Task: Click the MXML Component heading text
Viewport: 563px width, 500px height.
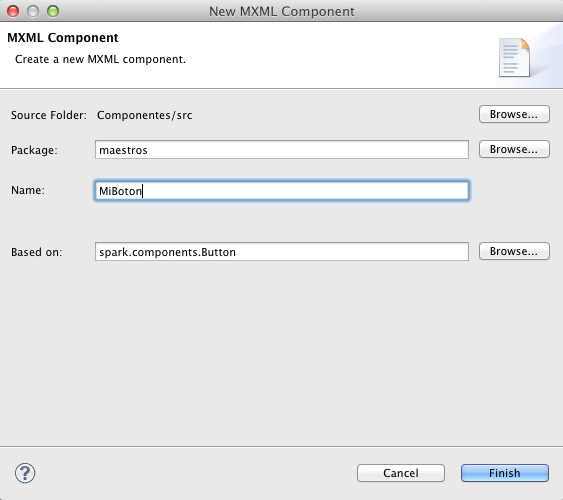Action: pos(62,38)
